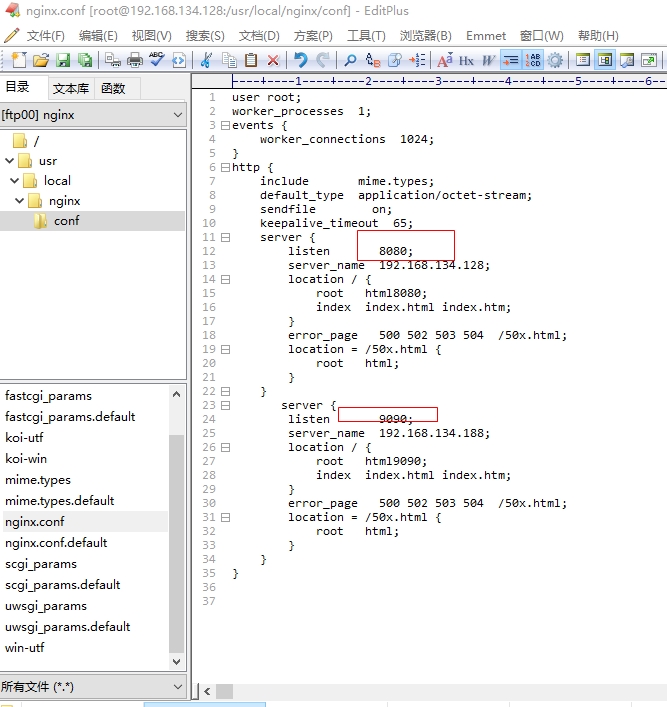
Task: Select the conf folder in tree
Action: point(66,221)
